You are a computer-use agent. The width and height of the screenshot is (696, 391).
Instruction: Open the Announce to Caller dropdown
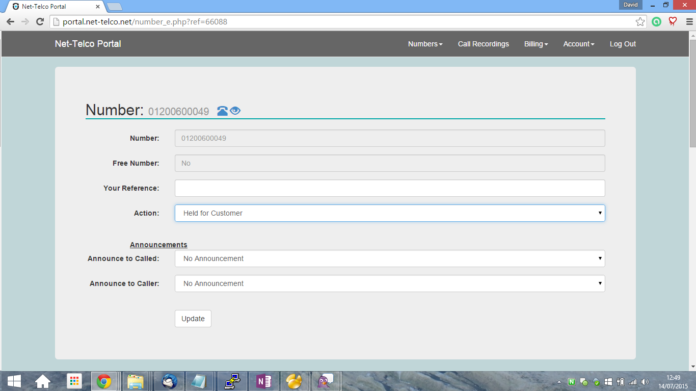[x=389, y=283]
